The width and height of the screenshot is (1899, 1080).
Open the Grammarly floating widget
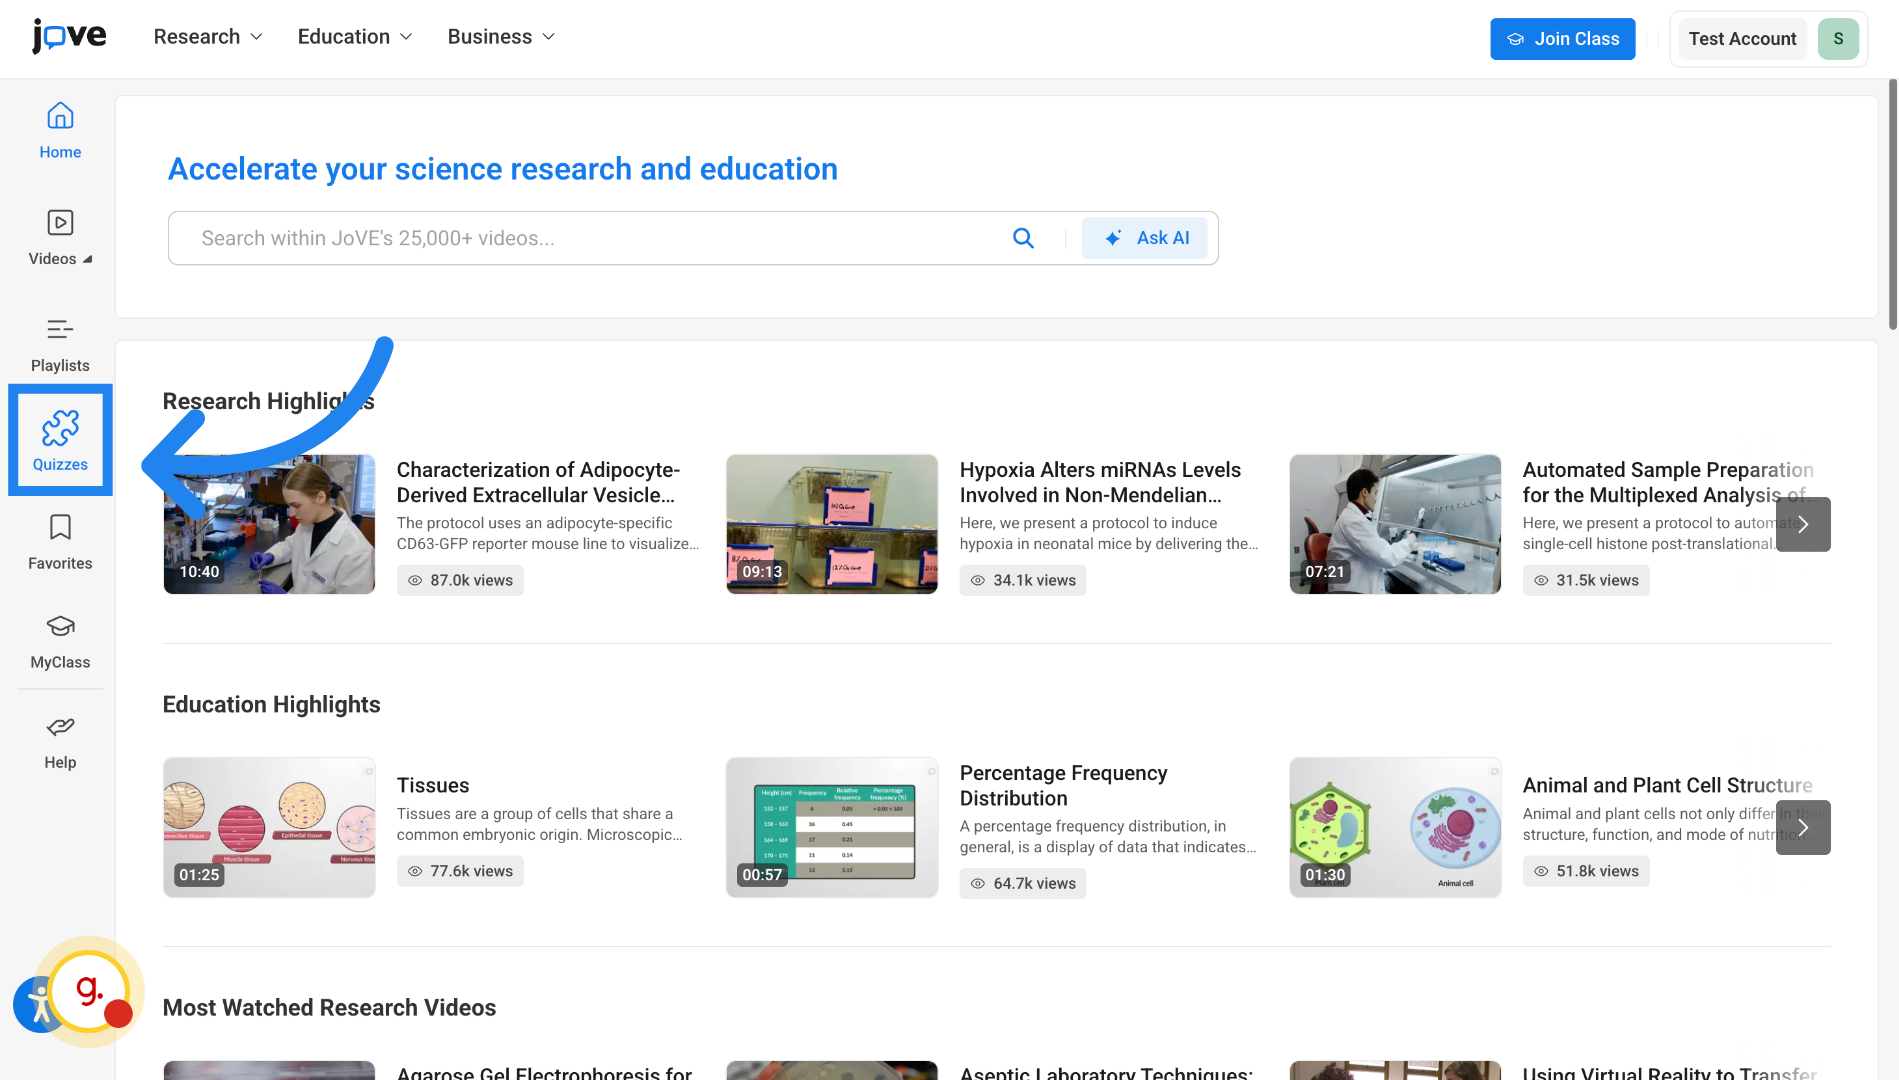point(90,992)
